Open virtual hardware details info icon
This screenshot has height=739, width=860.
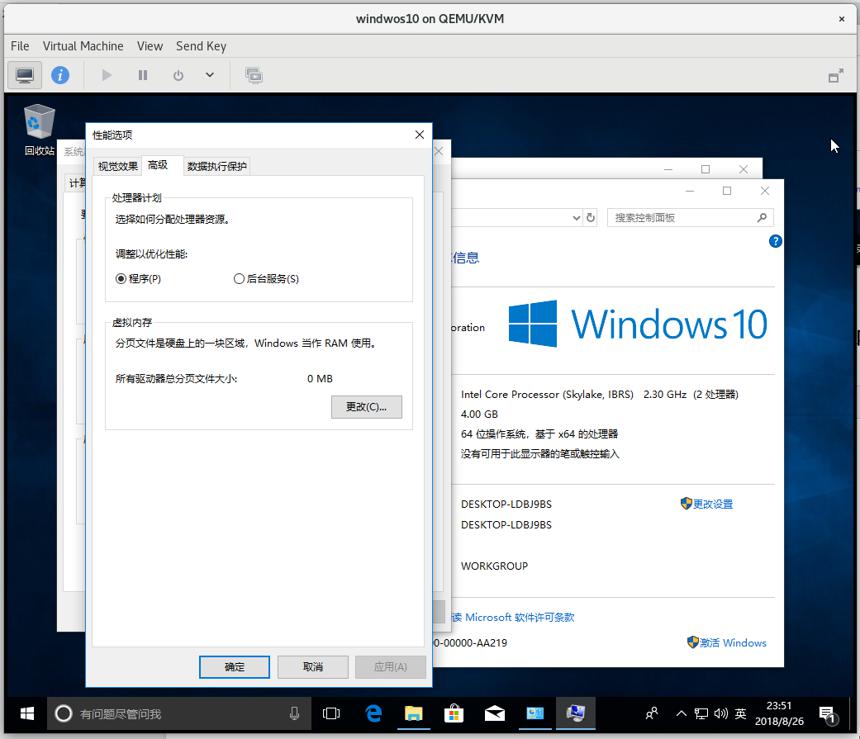[60, 75]
